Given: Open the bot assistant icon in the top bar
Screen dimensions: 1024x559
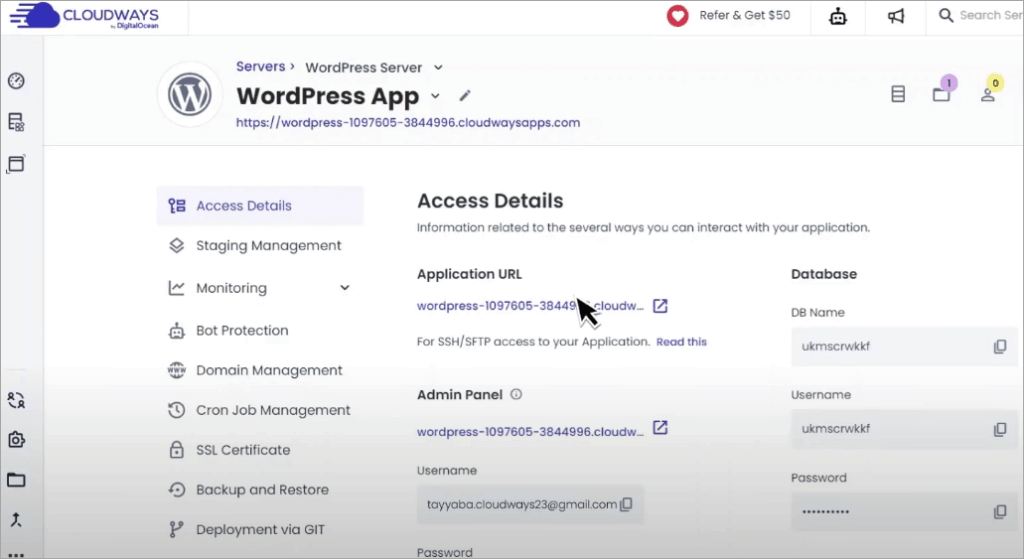Looking at the screenshot, I should click(838, 16).
